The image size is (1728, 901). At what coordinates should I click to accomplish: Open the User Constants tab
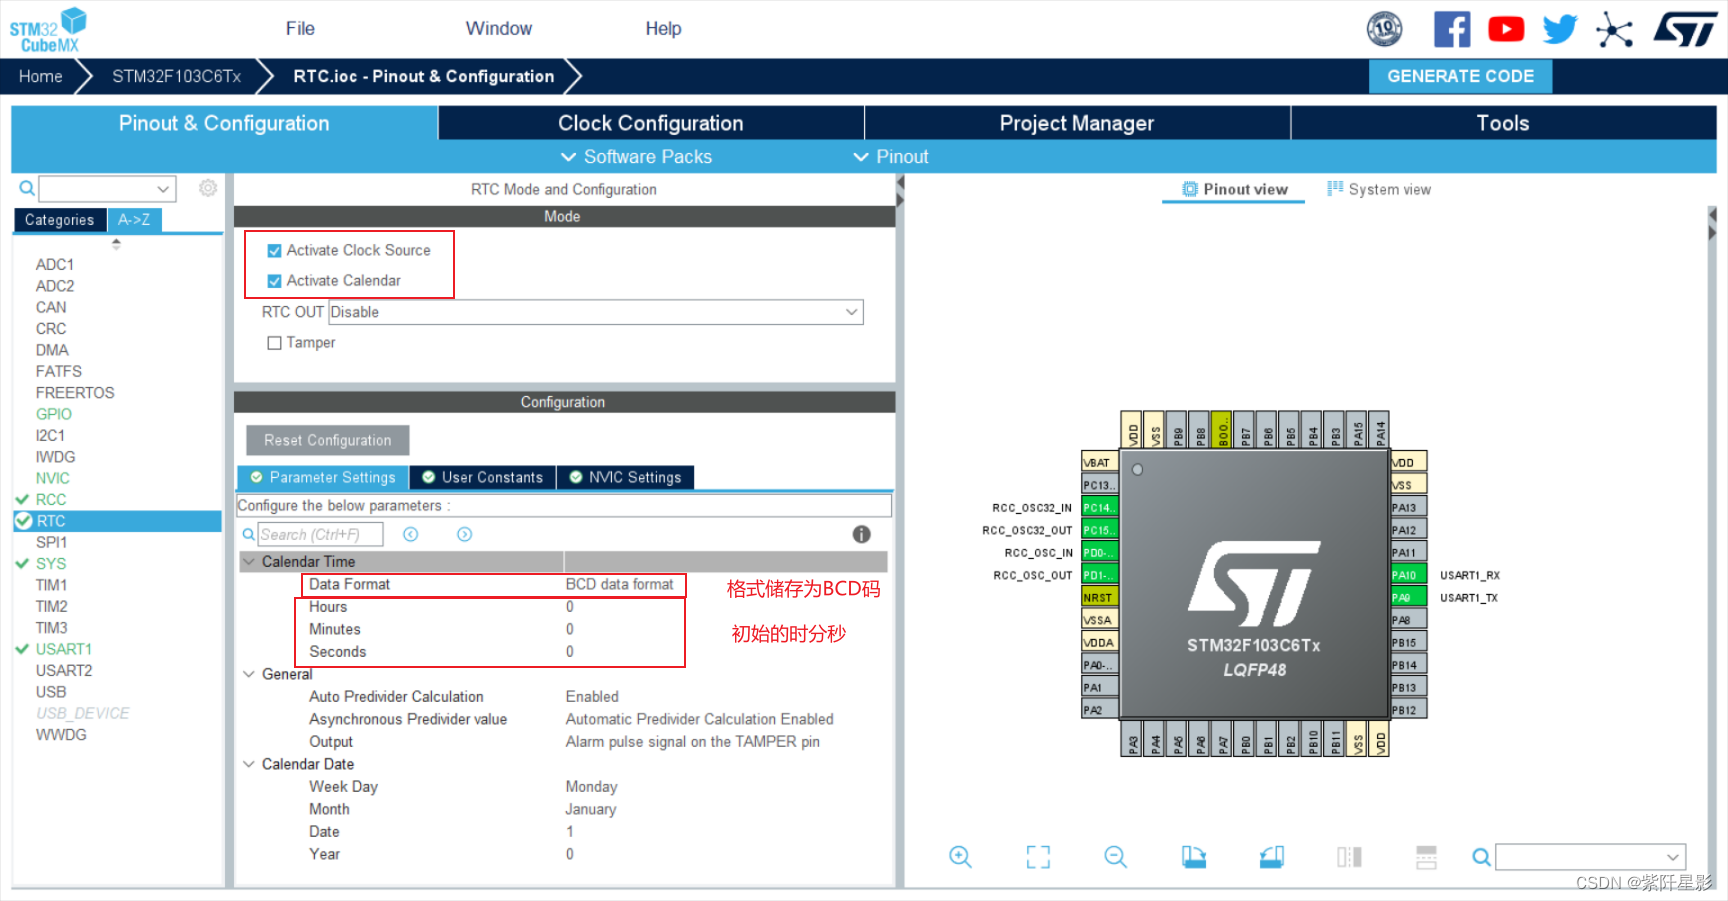click(x=482, y=478)
